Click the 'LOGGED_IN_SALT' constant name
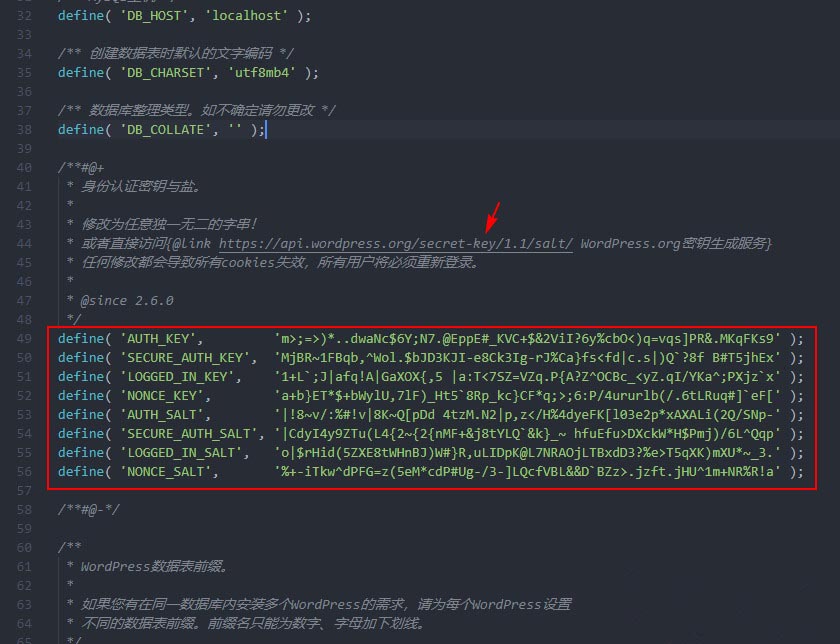Image resolution: width=840 pixels, height=644 pixels. (x=180, y=452)
